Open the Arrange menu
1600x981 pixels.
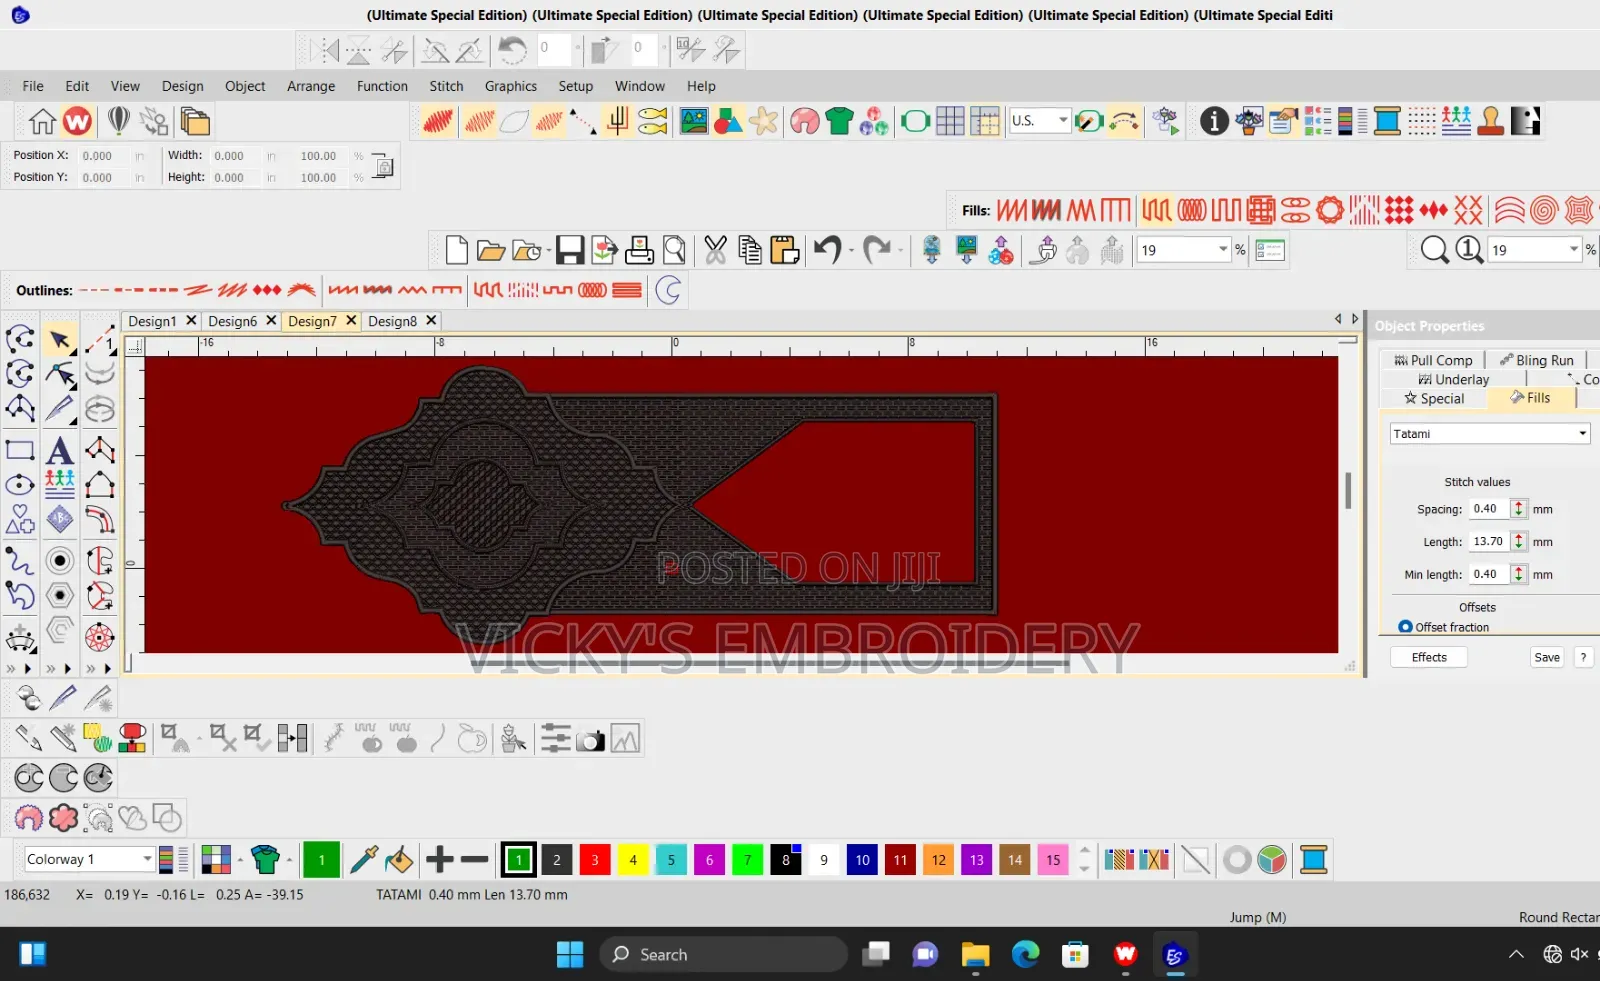(311, 86)
